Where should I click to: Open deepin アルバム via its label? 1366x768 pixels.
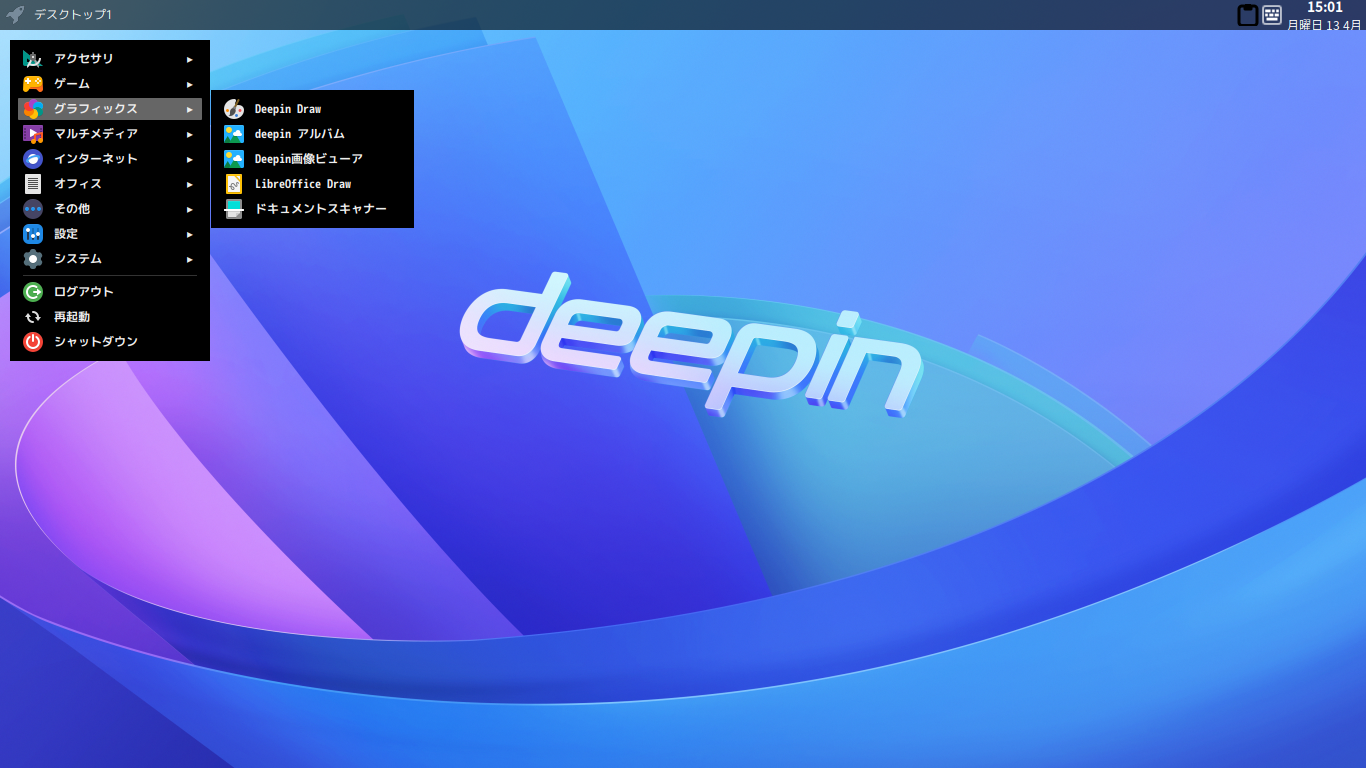pyautogui.click(x=300, y=134)
